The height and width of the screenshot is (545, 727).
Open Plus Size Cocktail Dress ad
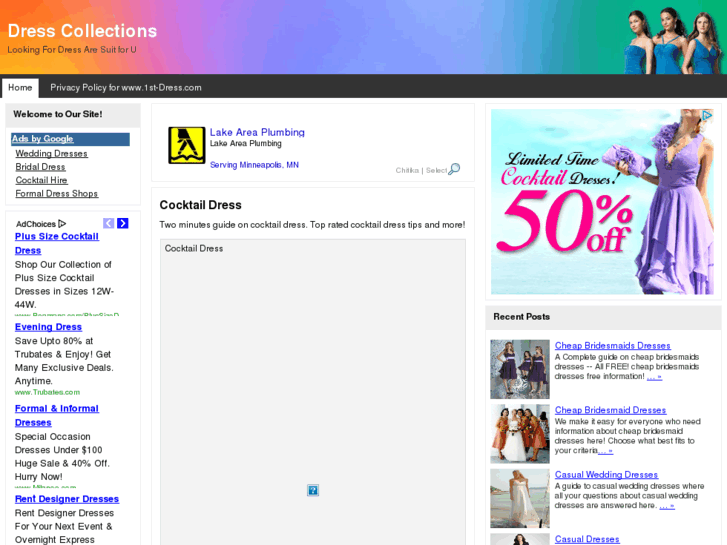tap(57, 244)
